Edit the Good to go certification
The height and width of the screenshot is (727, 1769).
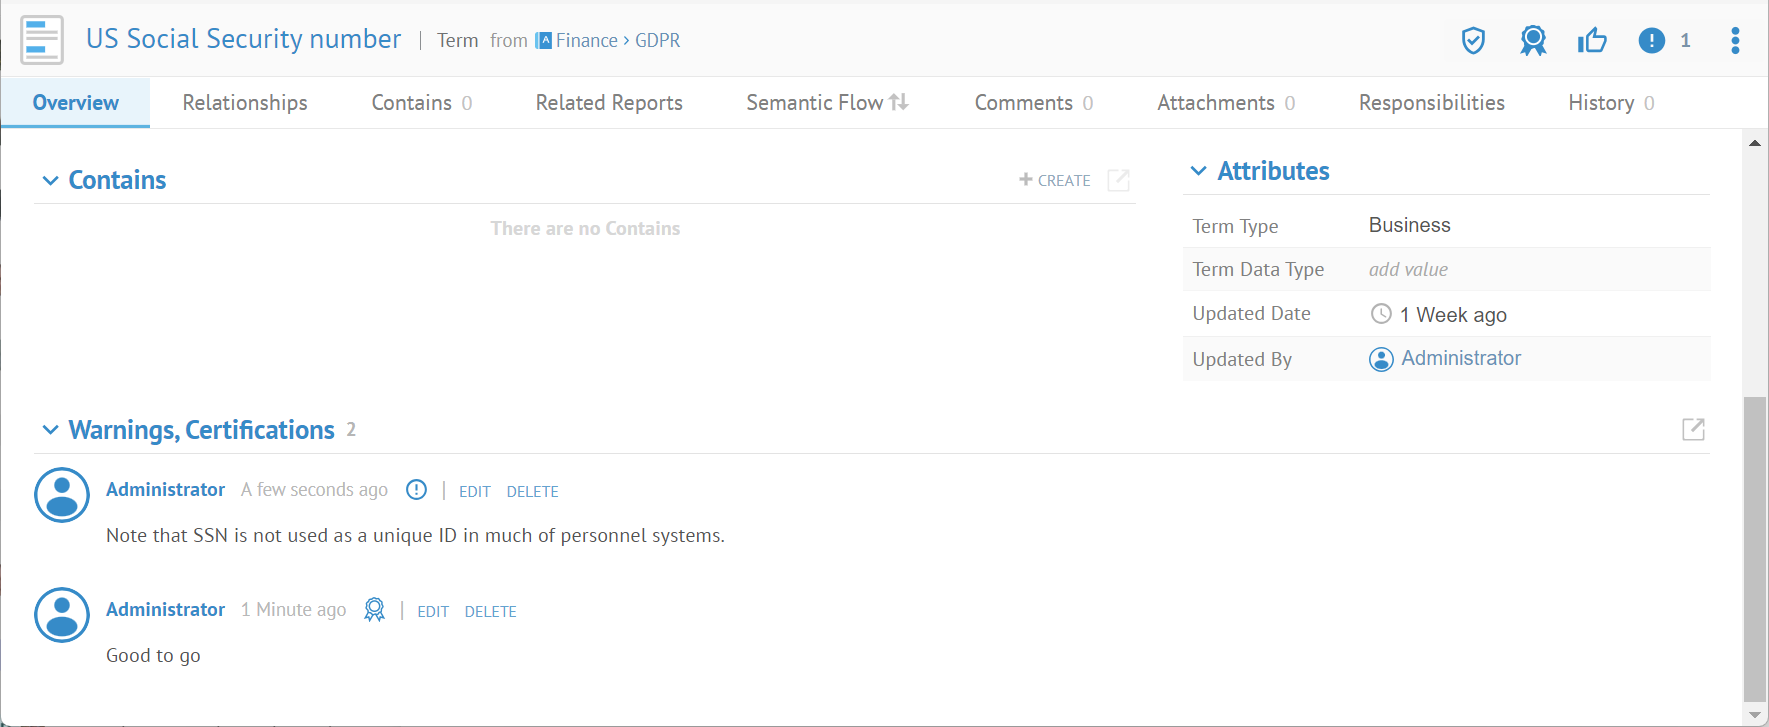pos(432,611)
